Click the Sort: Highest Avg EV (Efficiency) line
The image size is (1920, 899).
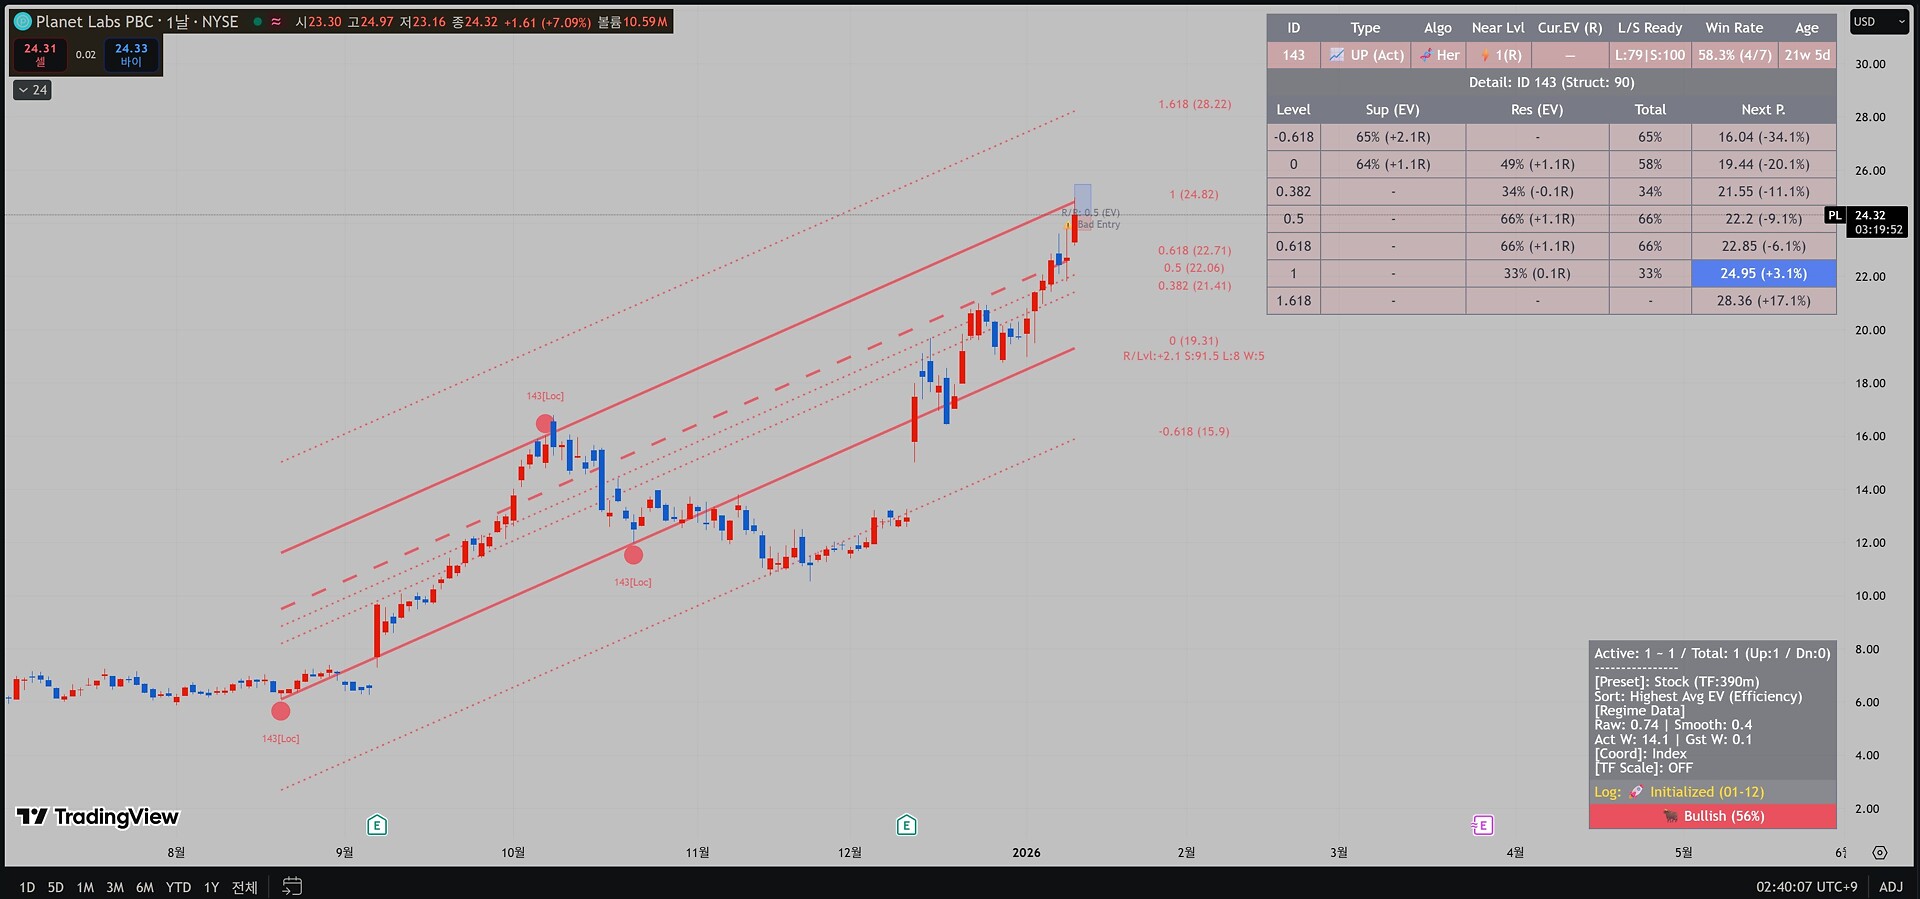[x=1698, y=697]
